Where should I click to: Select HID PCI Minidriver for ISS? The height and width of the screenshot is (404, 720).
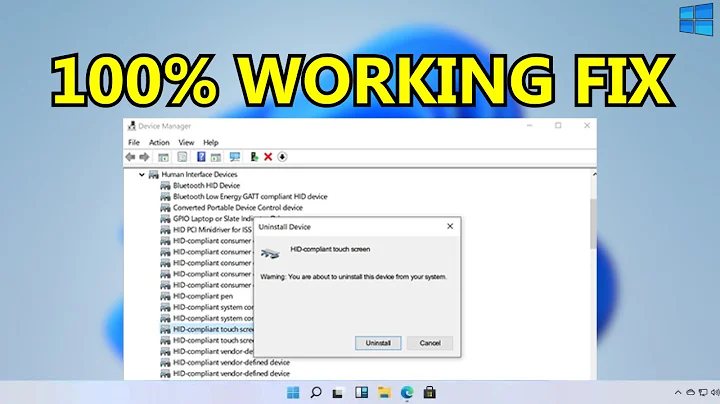[212, 230]
